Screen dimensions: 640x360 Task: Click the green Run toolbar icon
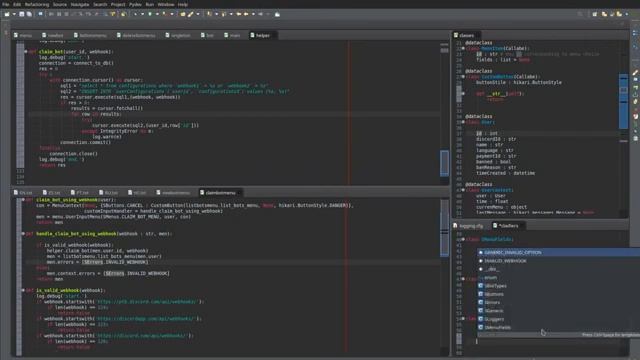click(x=150, y=14)
